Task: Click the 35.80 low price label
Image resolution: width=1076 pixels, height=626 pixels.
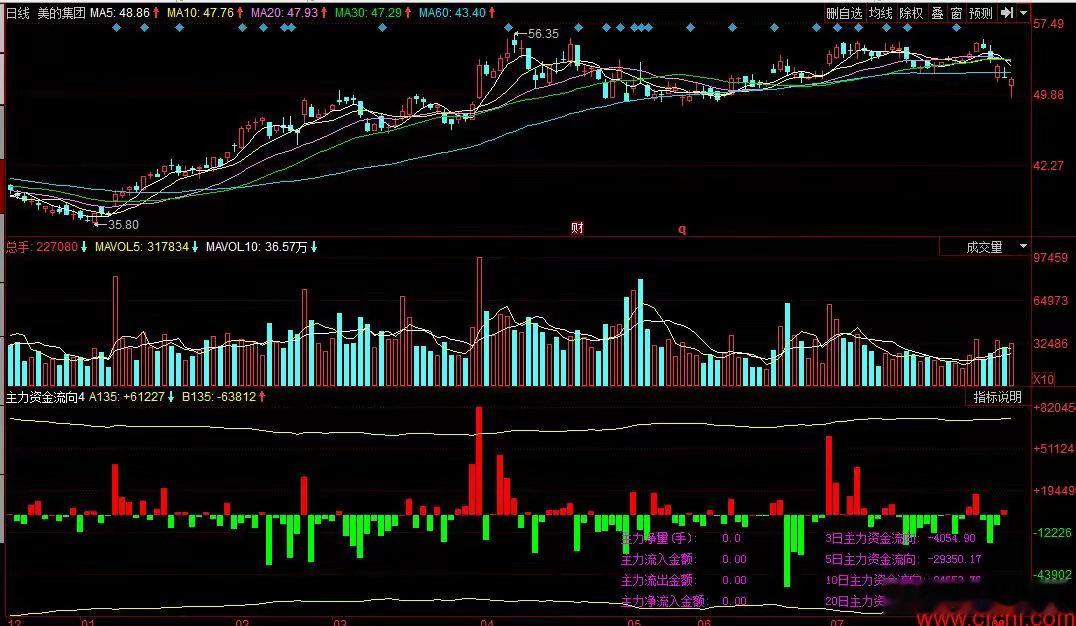Action: click(x=124, y=224)
